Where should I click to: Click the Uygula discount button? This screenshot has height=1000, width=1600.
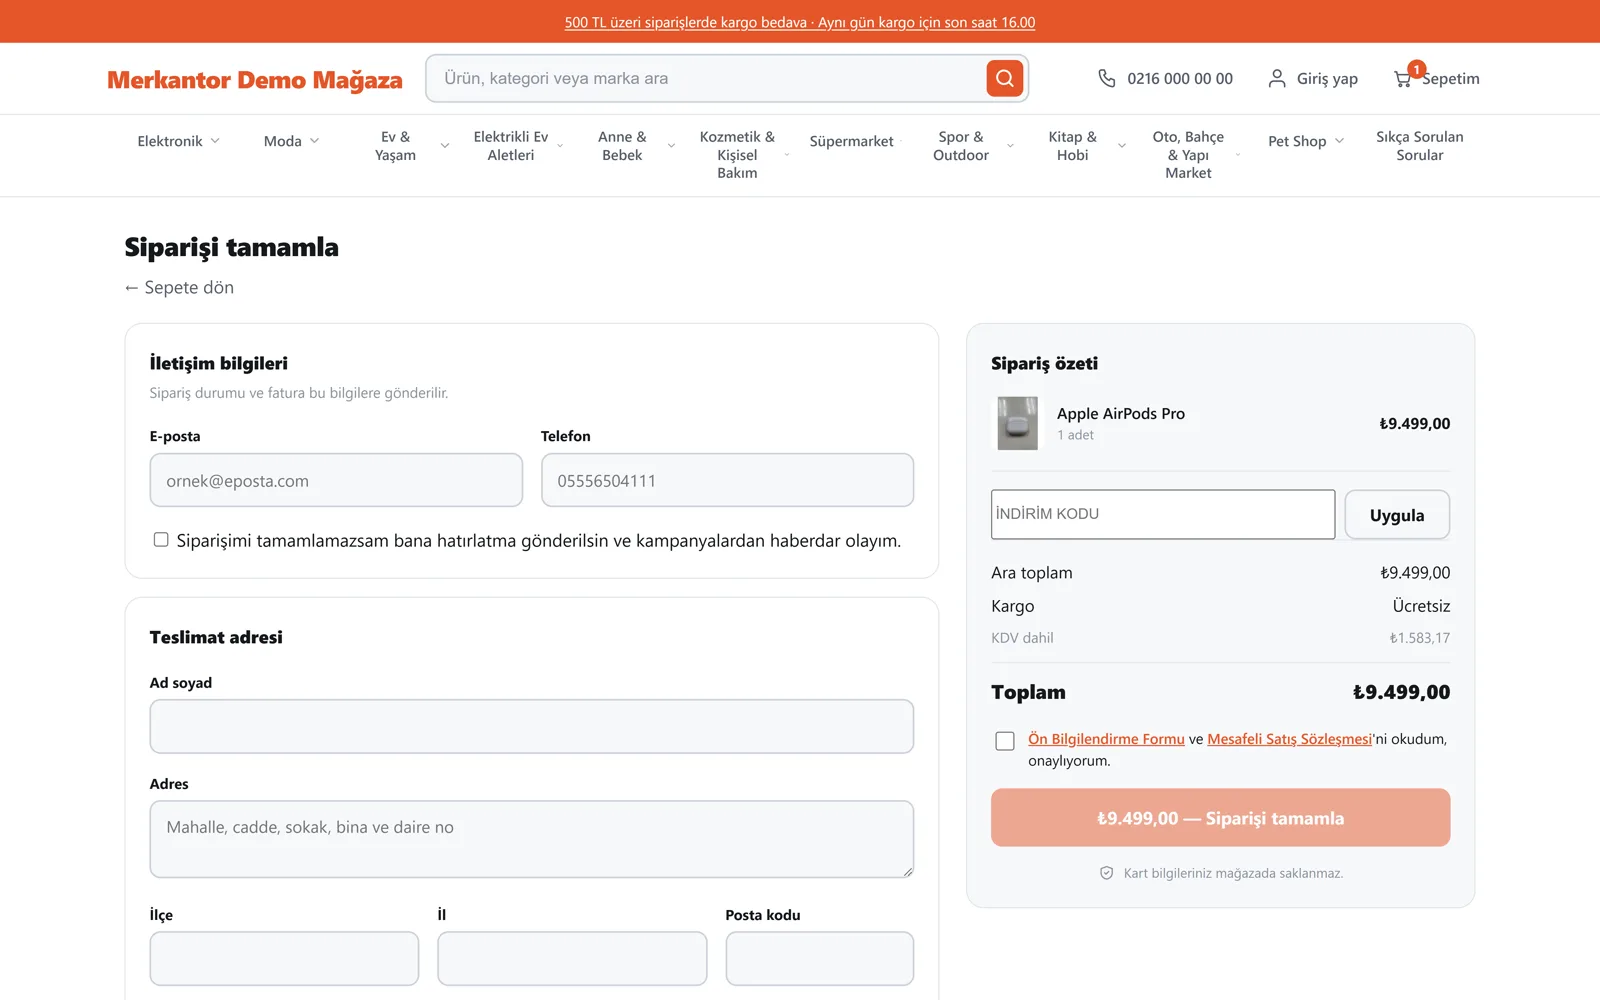[x=1397, y=515]
